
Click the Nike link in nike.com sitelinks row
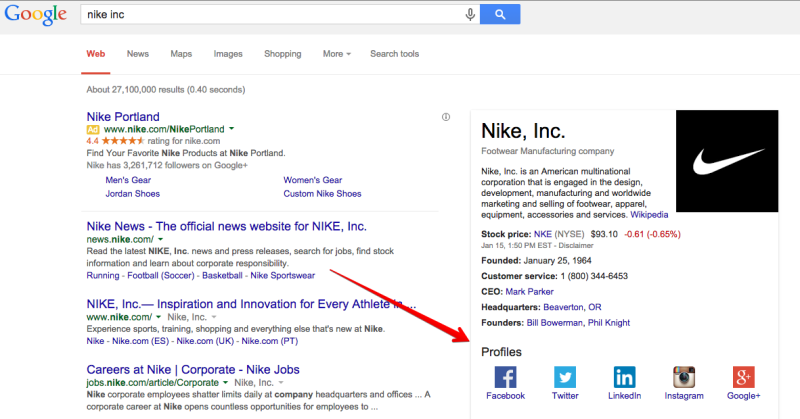click(x=95, y=341)
